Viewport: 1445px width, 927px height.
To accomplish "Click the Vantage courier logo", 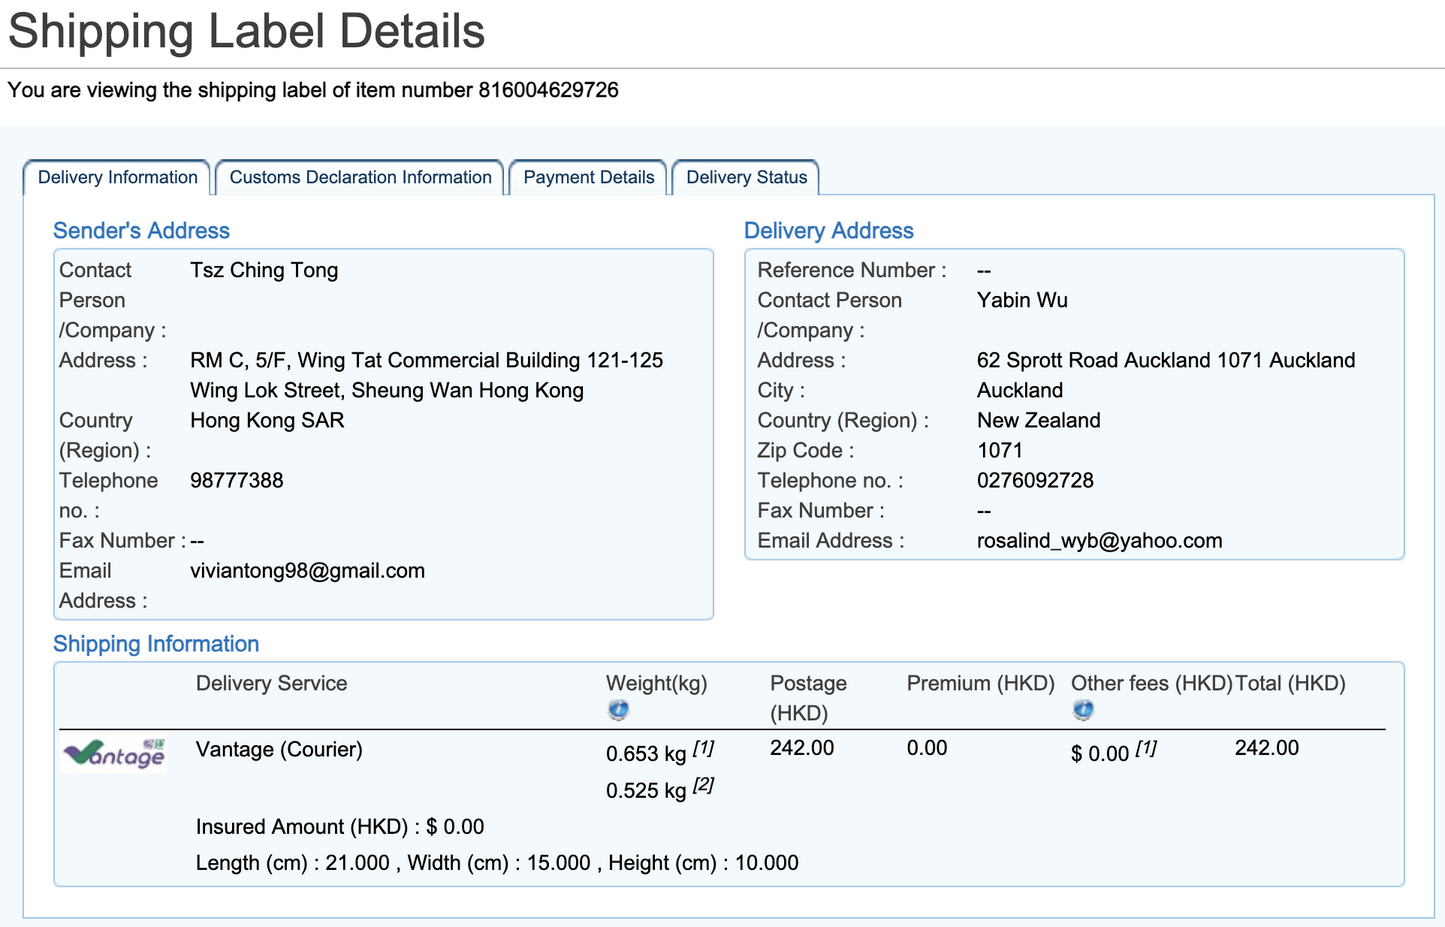I will pos(113,755).
